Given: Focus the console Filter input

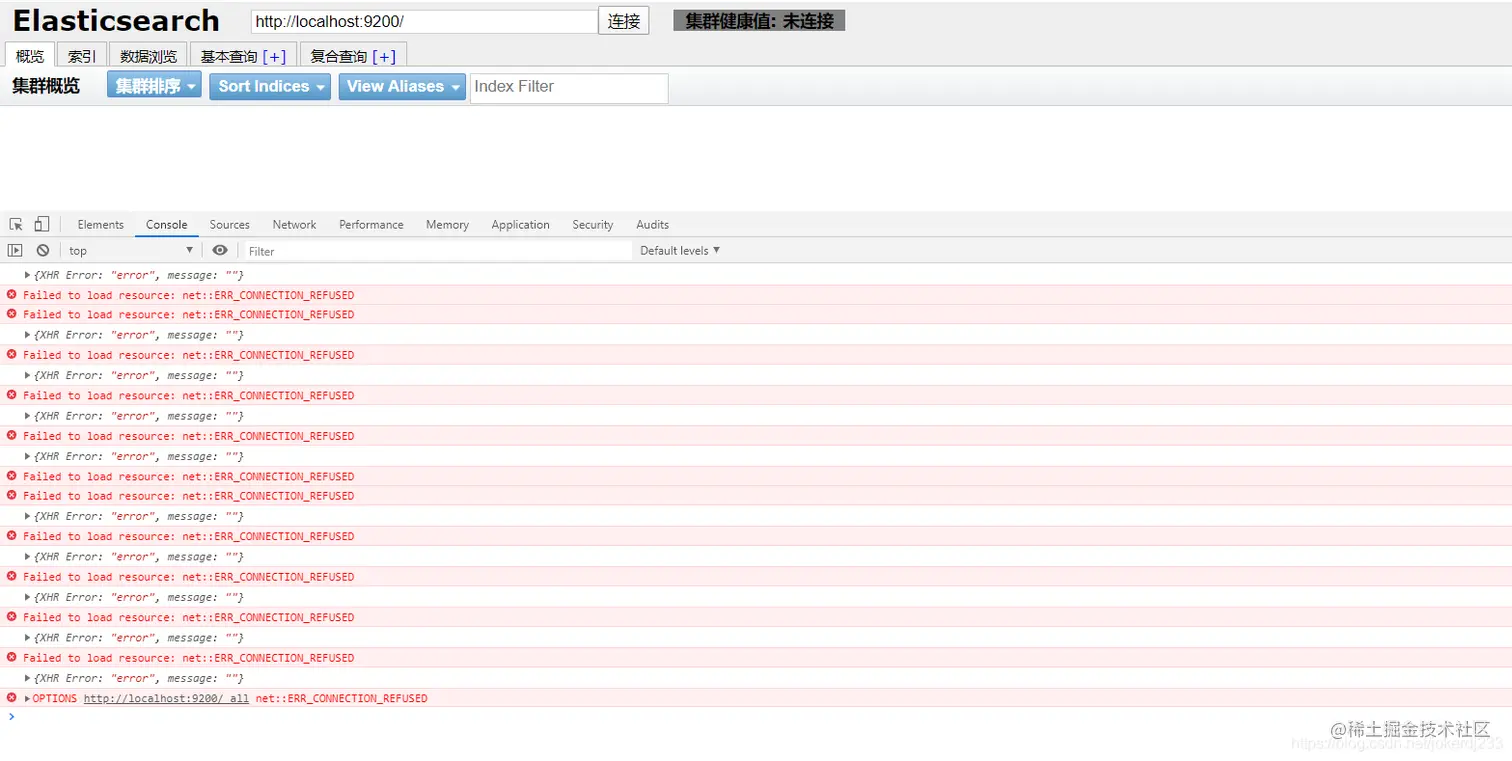Looking at the screenshot, I should (x=437, y=251).
